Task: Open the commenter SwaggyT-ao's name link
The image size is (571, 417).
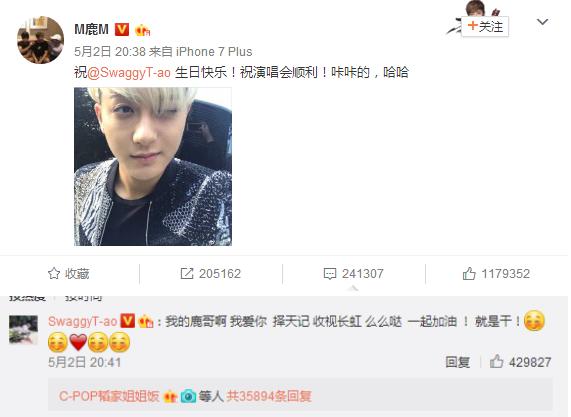Action: point(82,321)
